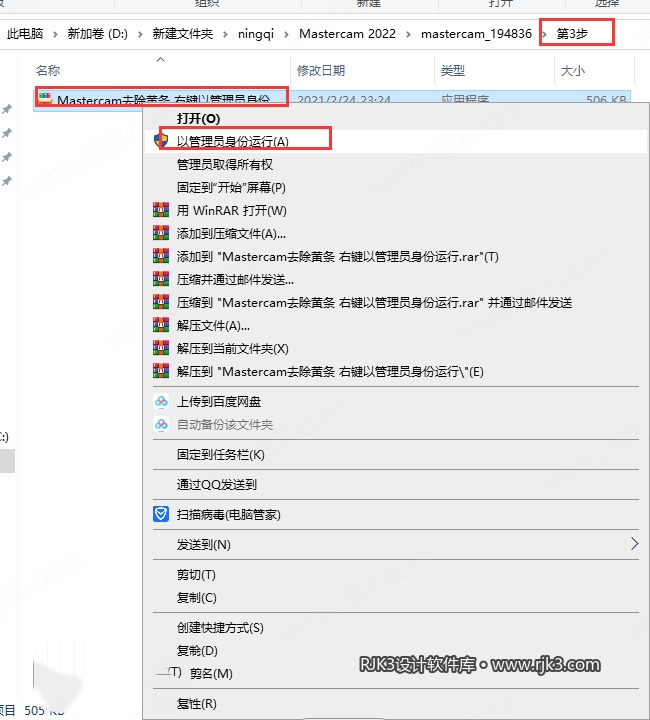Sort by the 大小 column header
Image resolution: width=650 pixels, height=720 pixels.
coord(572,70)
